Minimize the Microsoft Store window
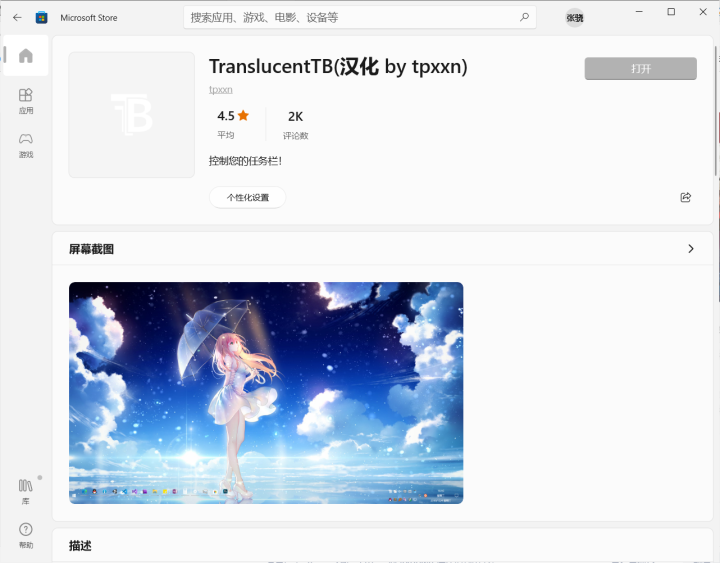This screenshot has height=563, width=720. pyautogui.click(x=639, y=11)
